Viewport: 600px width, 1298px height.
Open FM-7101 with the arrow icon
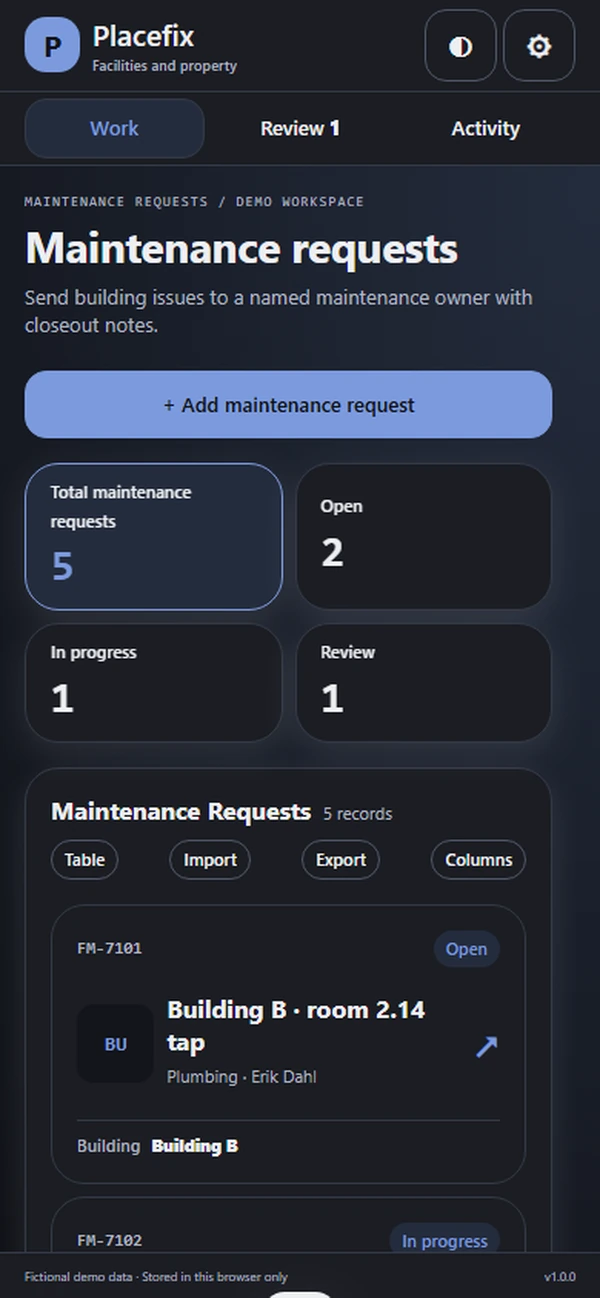486,1046
